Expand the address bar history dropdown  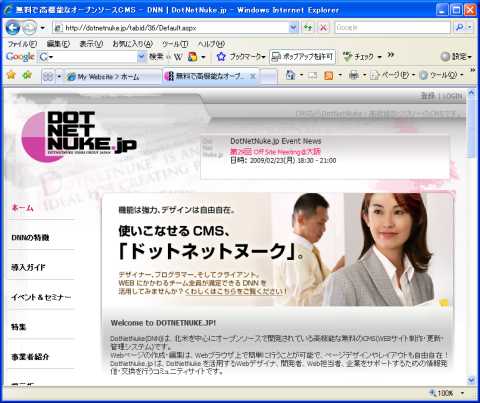(293, 28)
